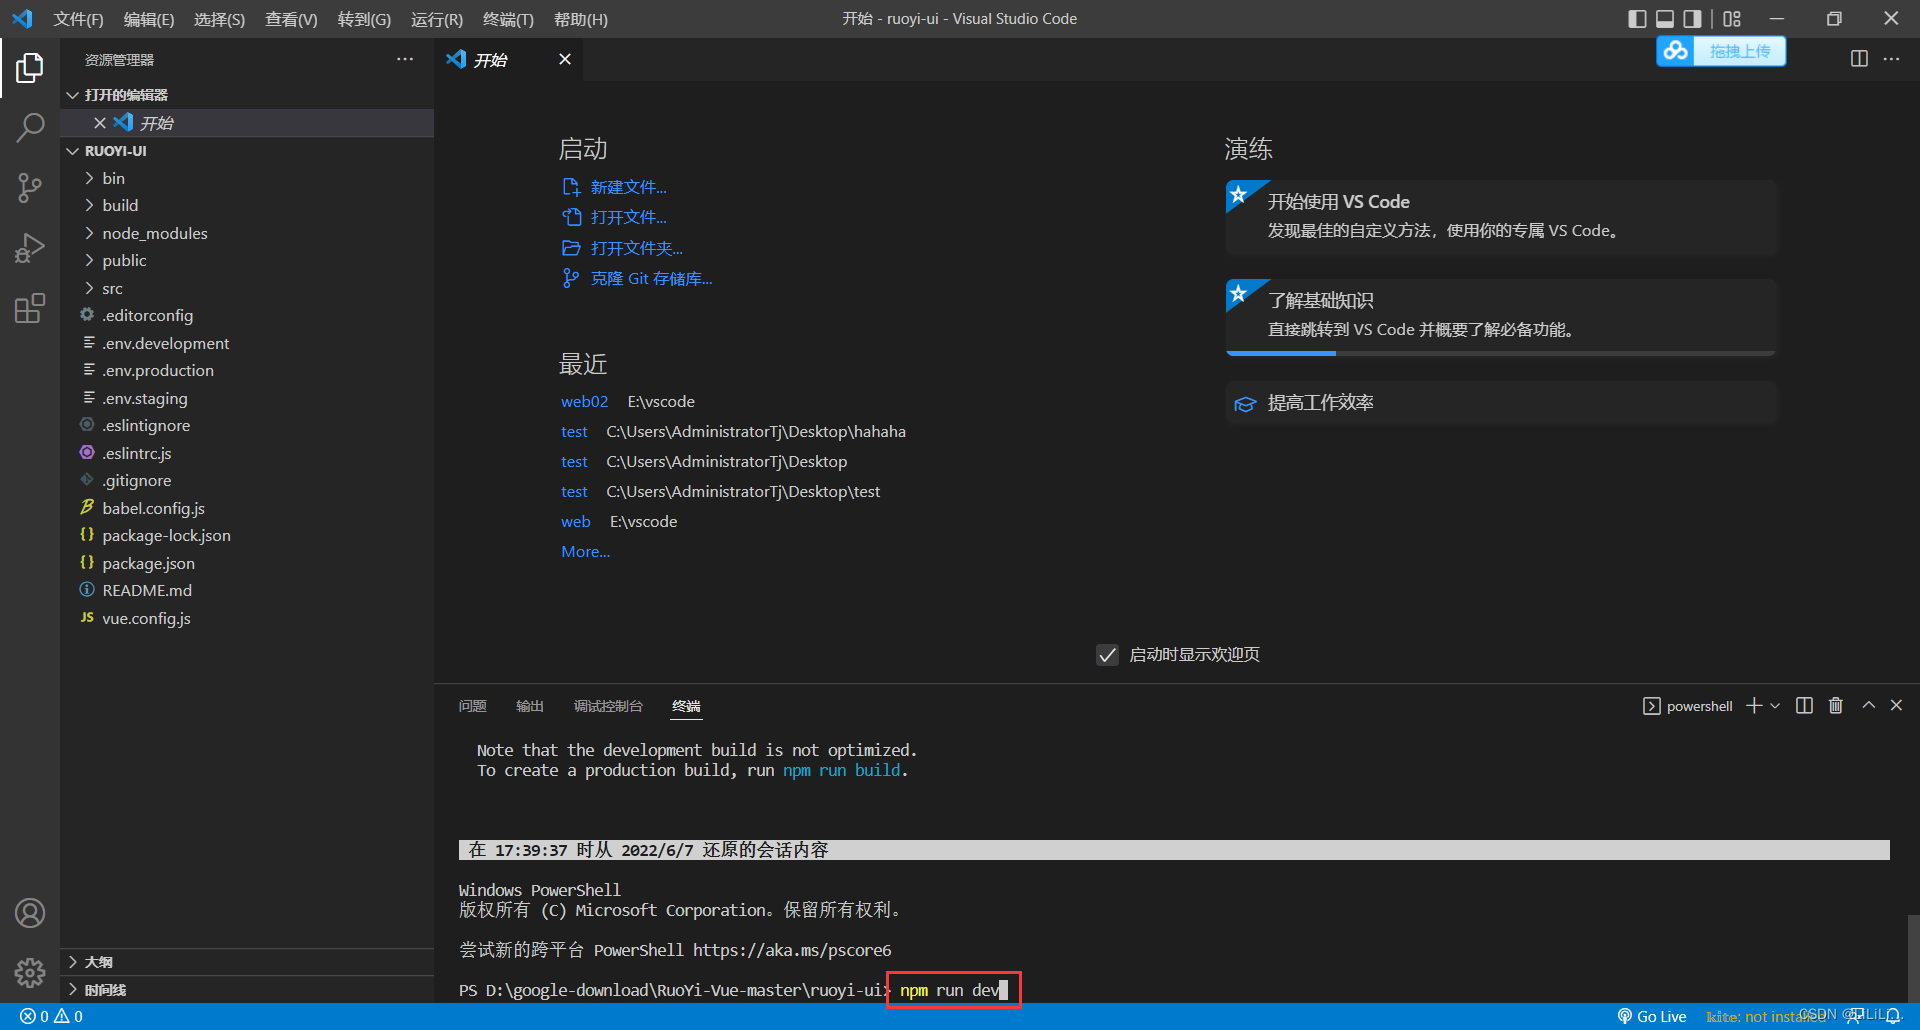Close the terminal panel

click(x=1896, y=705)
